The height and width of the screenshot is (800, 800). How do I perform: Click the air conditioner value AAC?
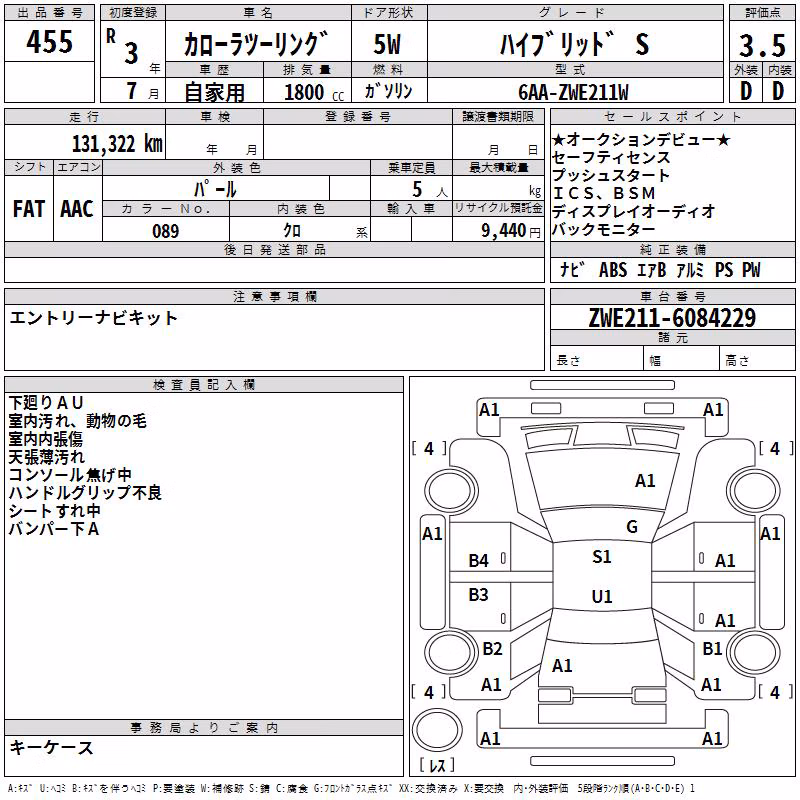point(77,209)
